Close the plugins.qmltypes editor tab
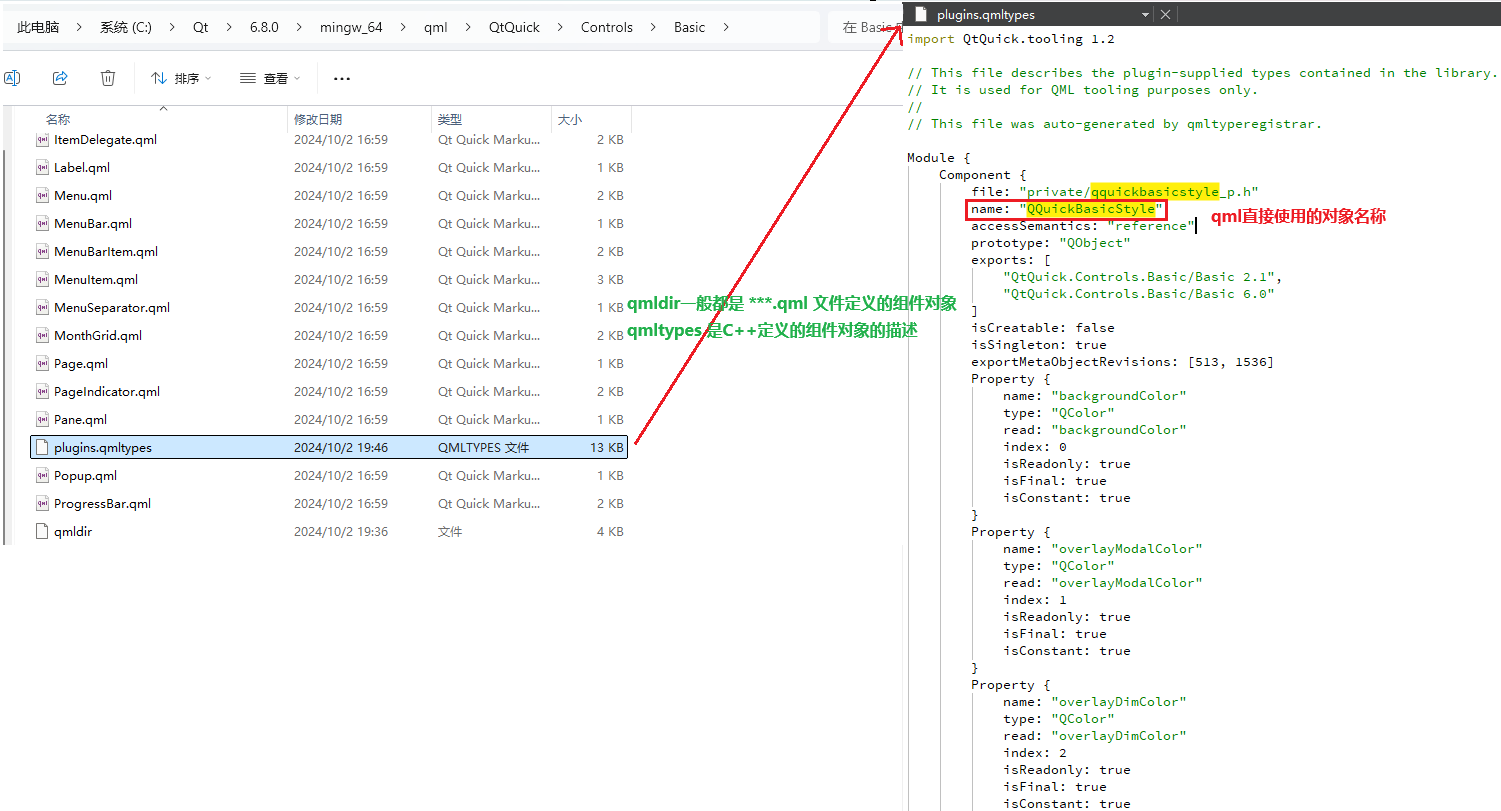The image size is (1501, 811). pyautogui.click(x=1165, y=15)
